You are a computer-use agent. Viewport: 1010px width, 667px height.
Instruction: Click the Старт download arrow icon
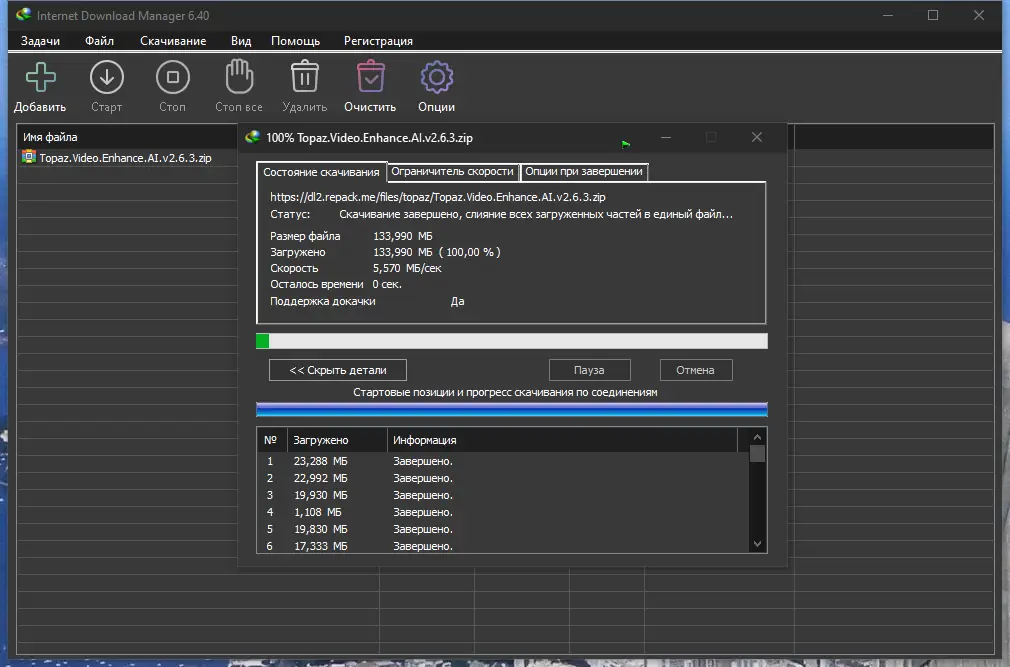(107, 77)
